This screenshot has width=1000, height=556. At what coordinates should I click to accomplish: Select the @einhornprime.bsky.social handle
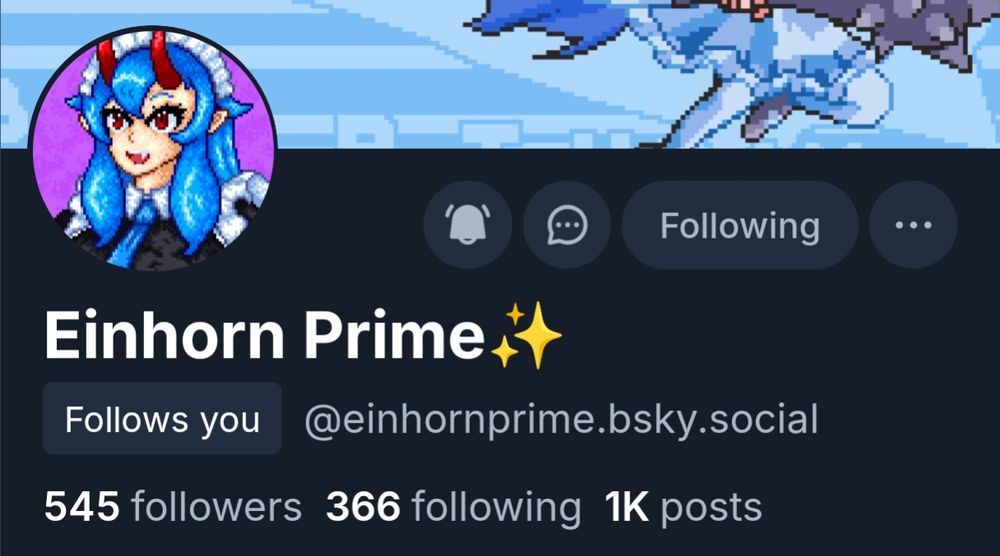(561, 420)
